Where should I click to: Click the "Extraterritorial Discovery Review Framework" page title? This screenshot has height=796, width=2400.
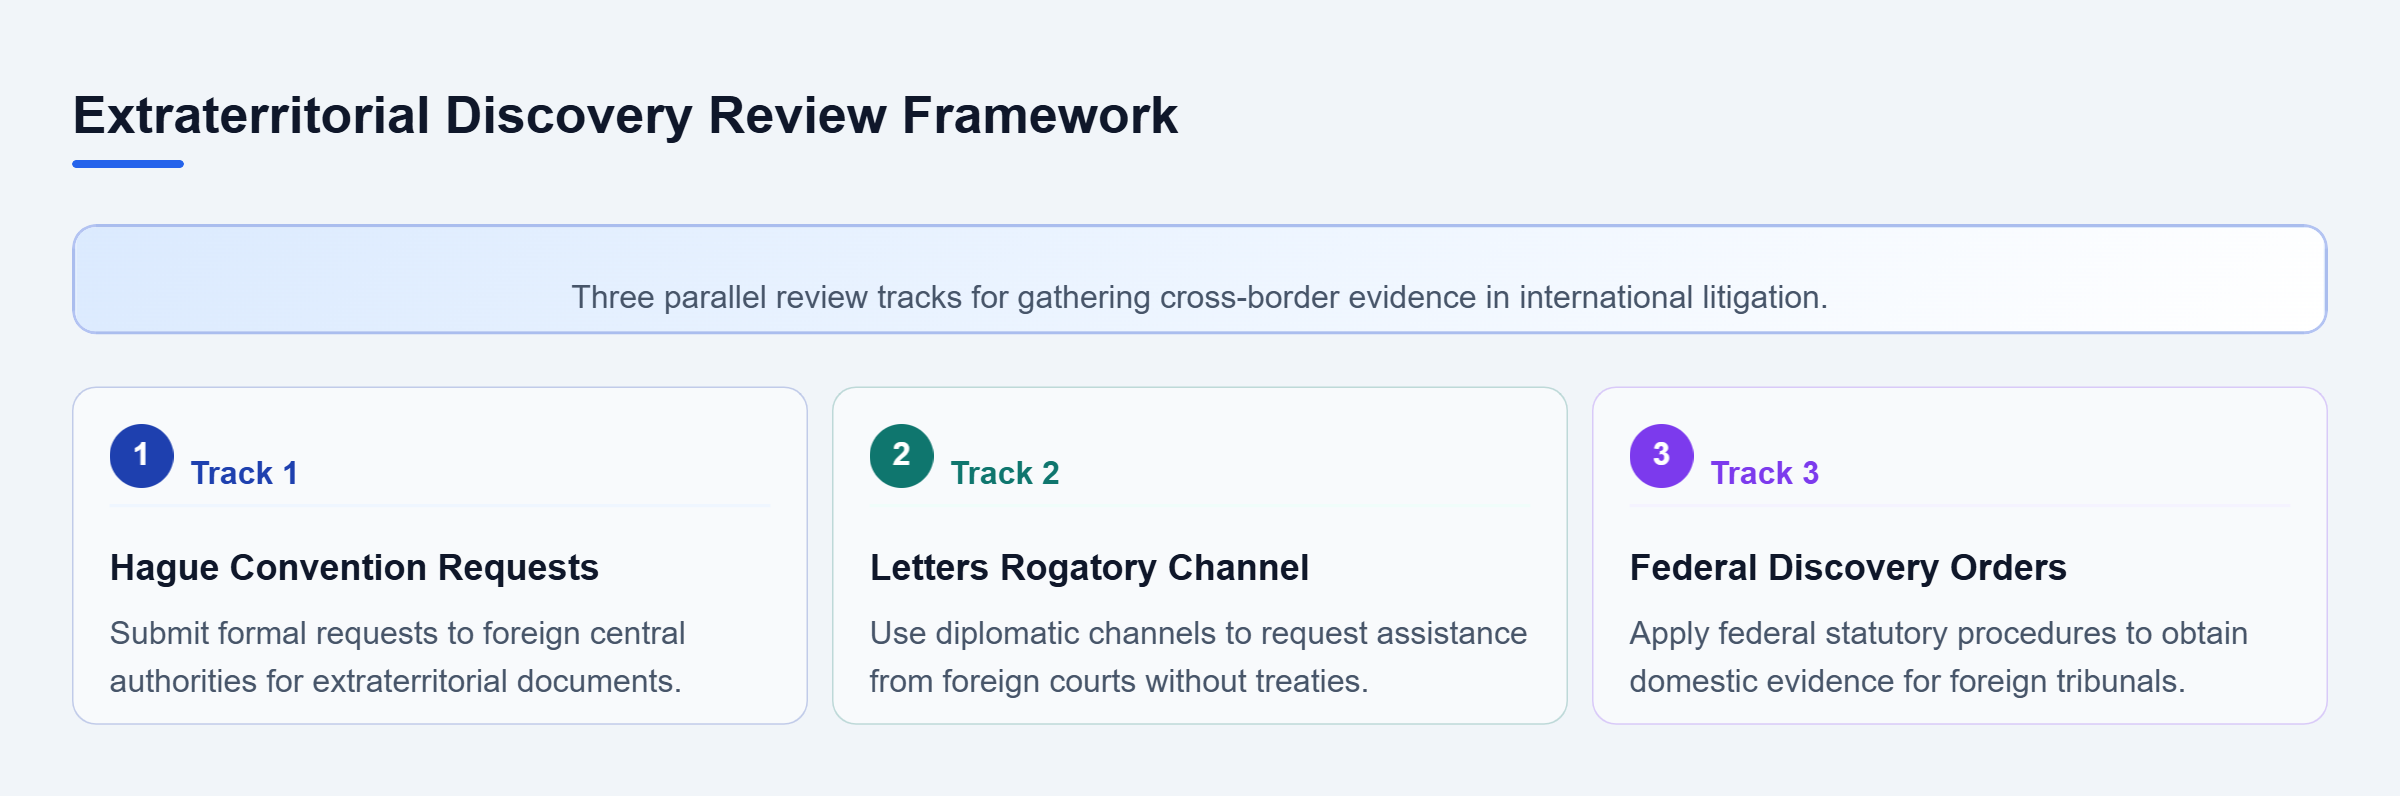point(625,116)
